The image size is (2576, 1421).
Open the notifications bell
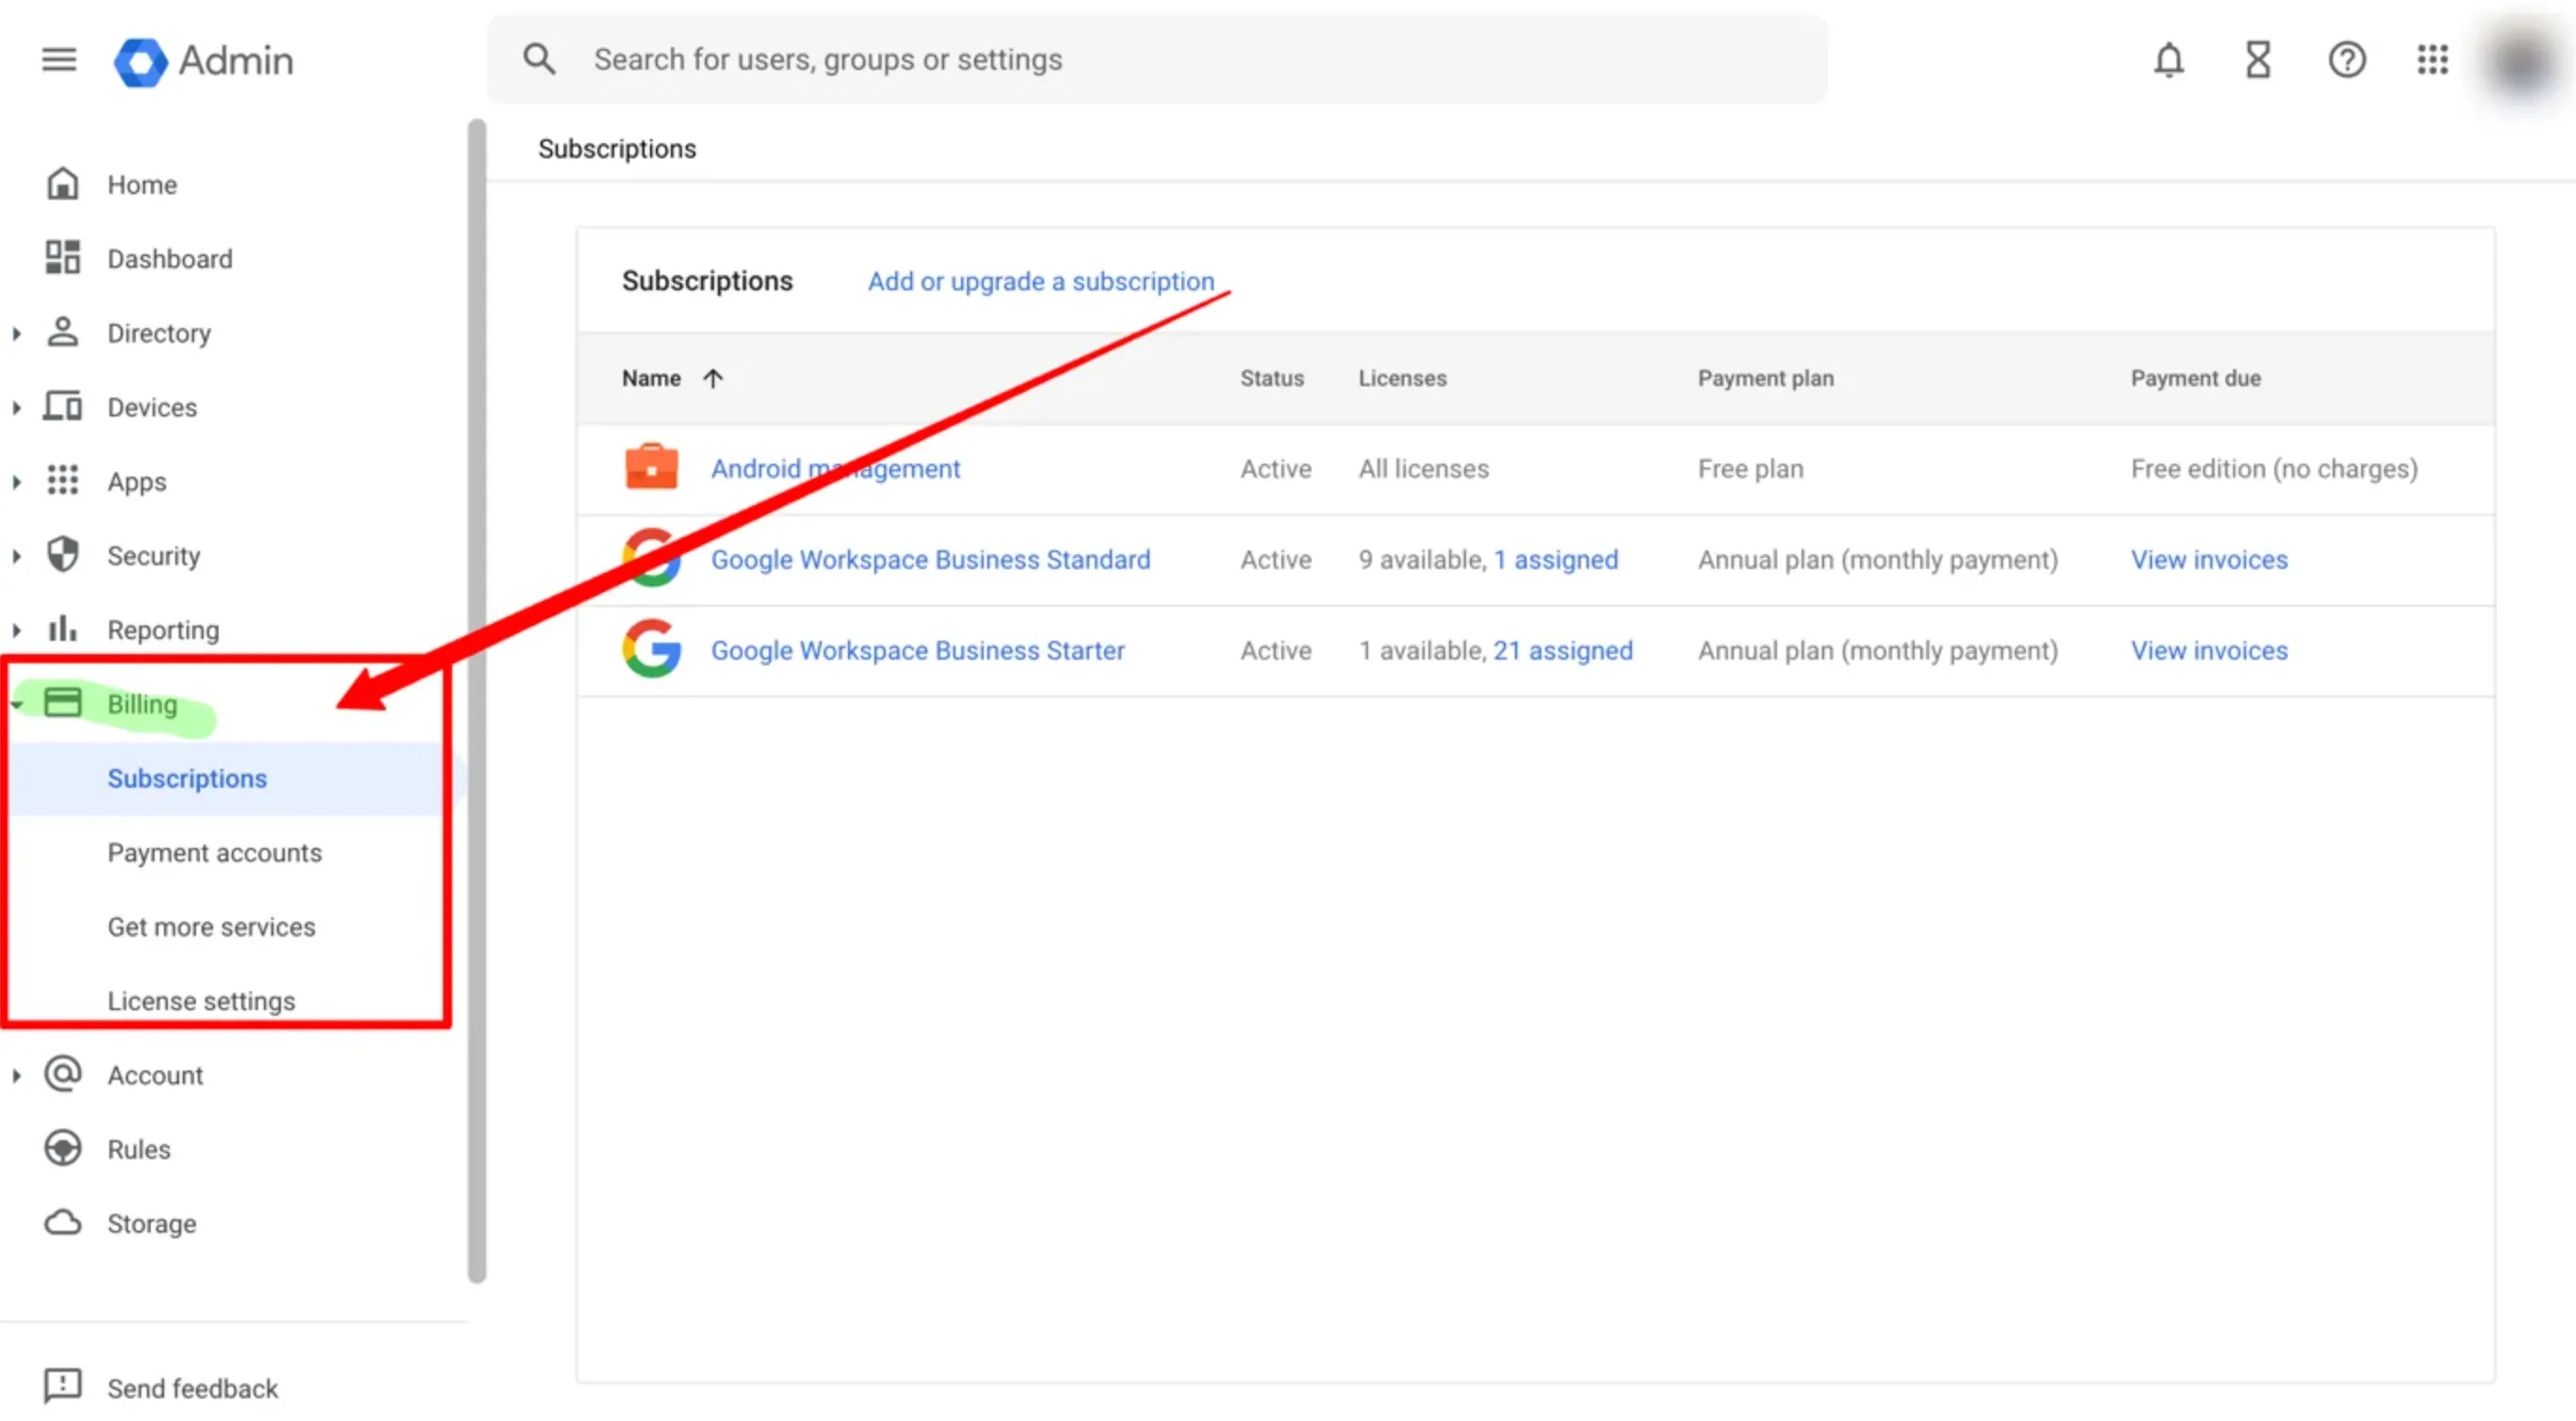click(x=2168, y=60)
